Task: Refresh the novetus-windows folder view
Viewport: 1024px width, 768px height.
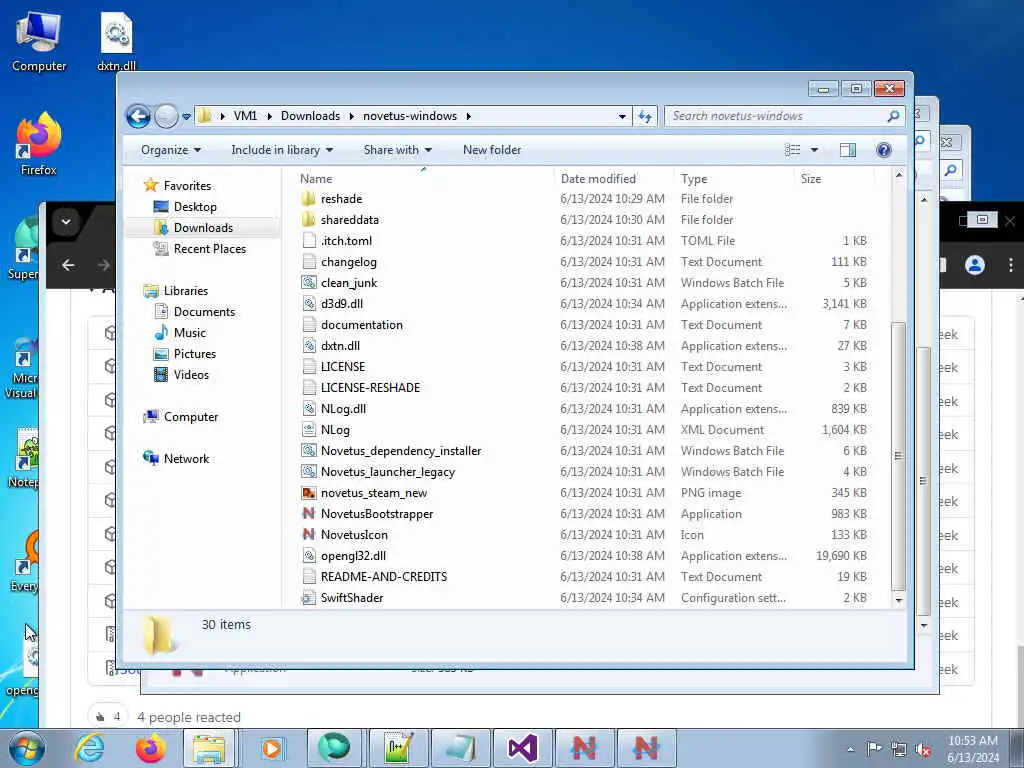Action: pos(645,116)
